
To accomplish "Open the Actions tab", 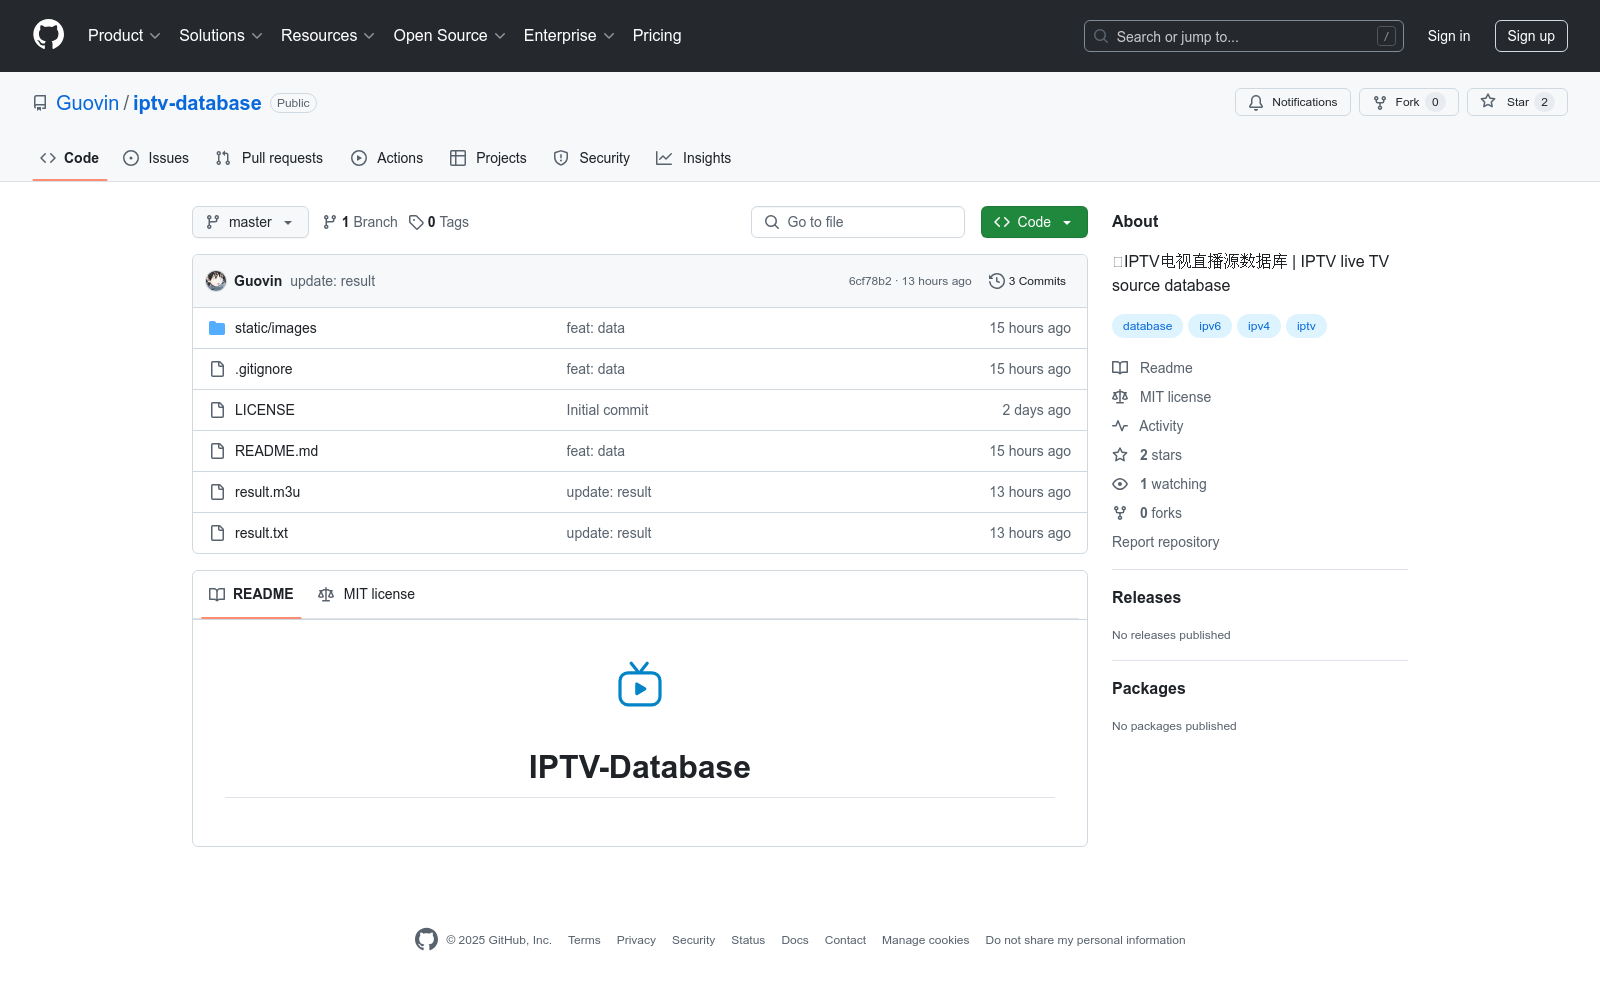I will (387, 158).
